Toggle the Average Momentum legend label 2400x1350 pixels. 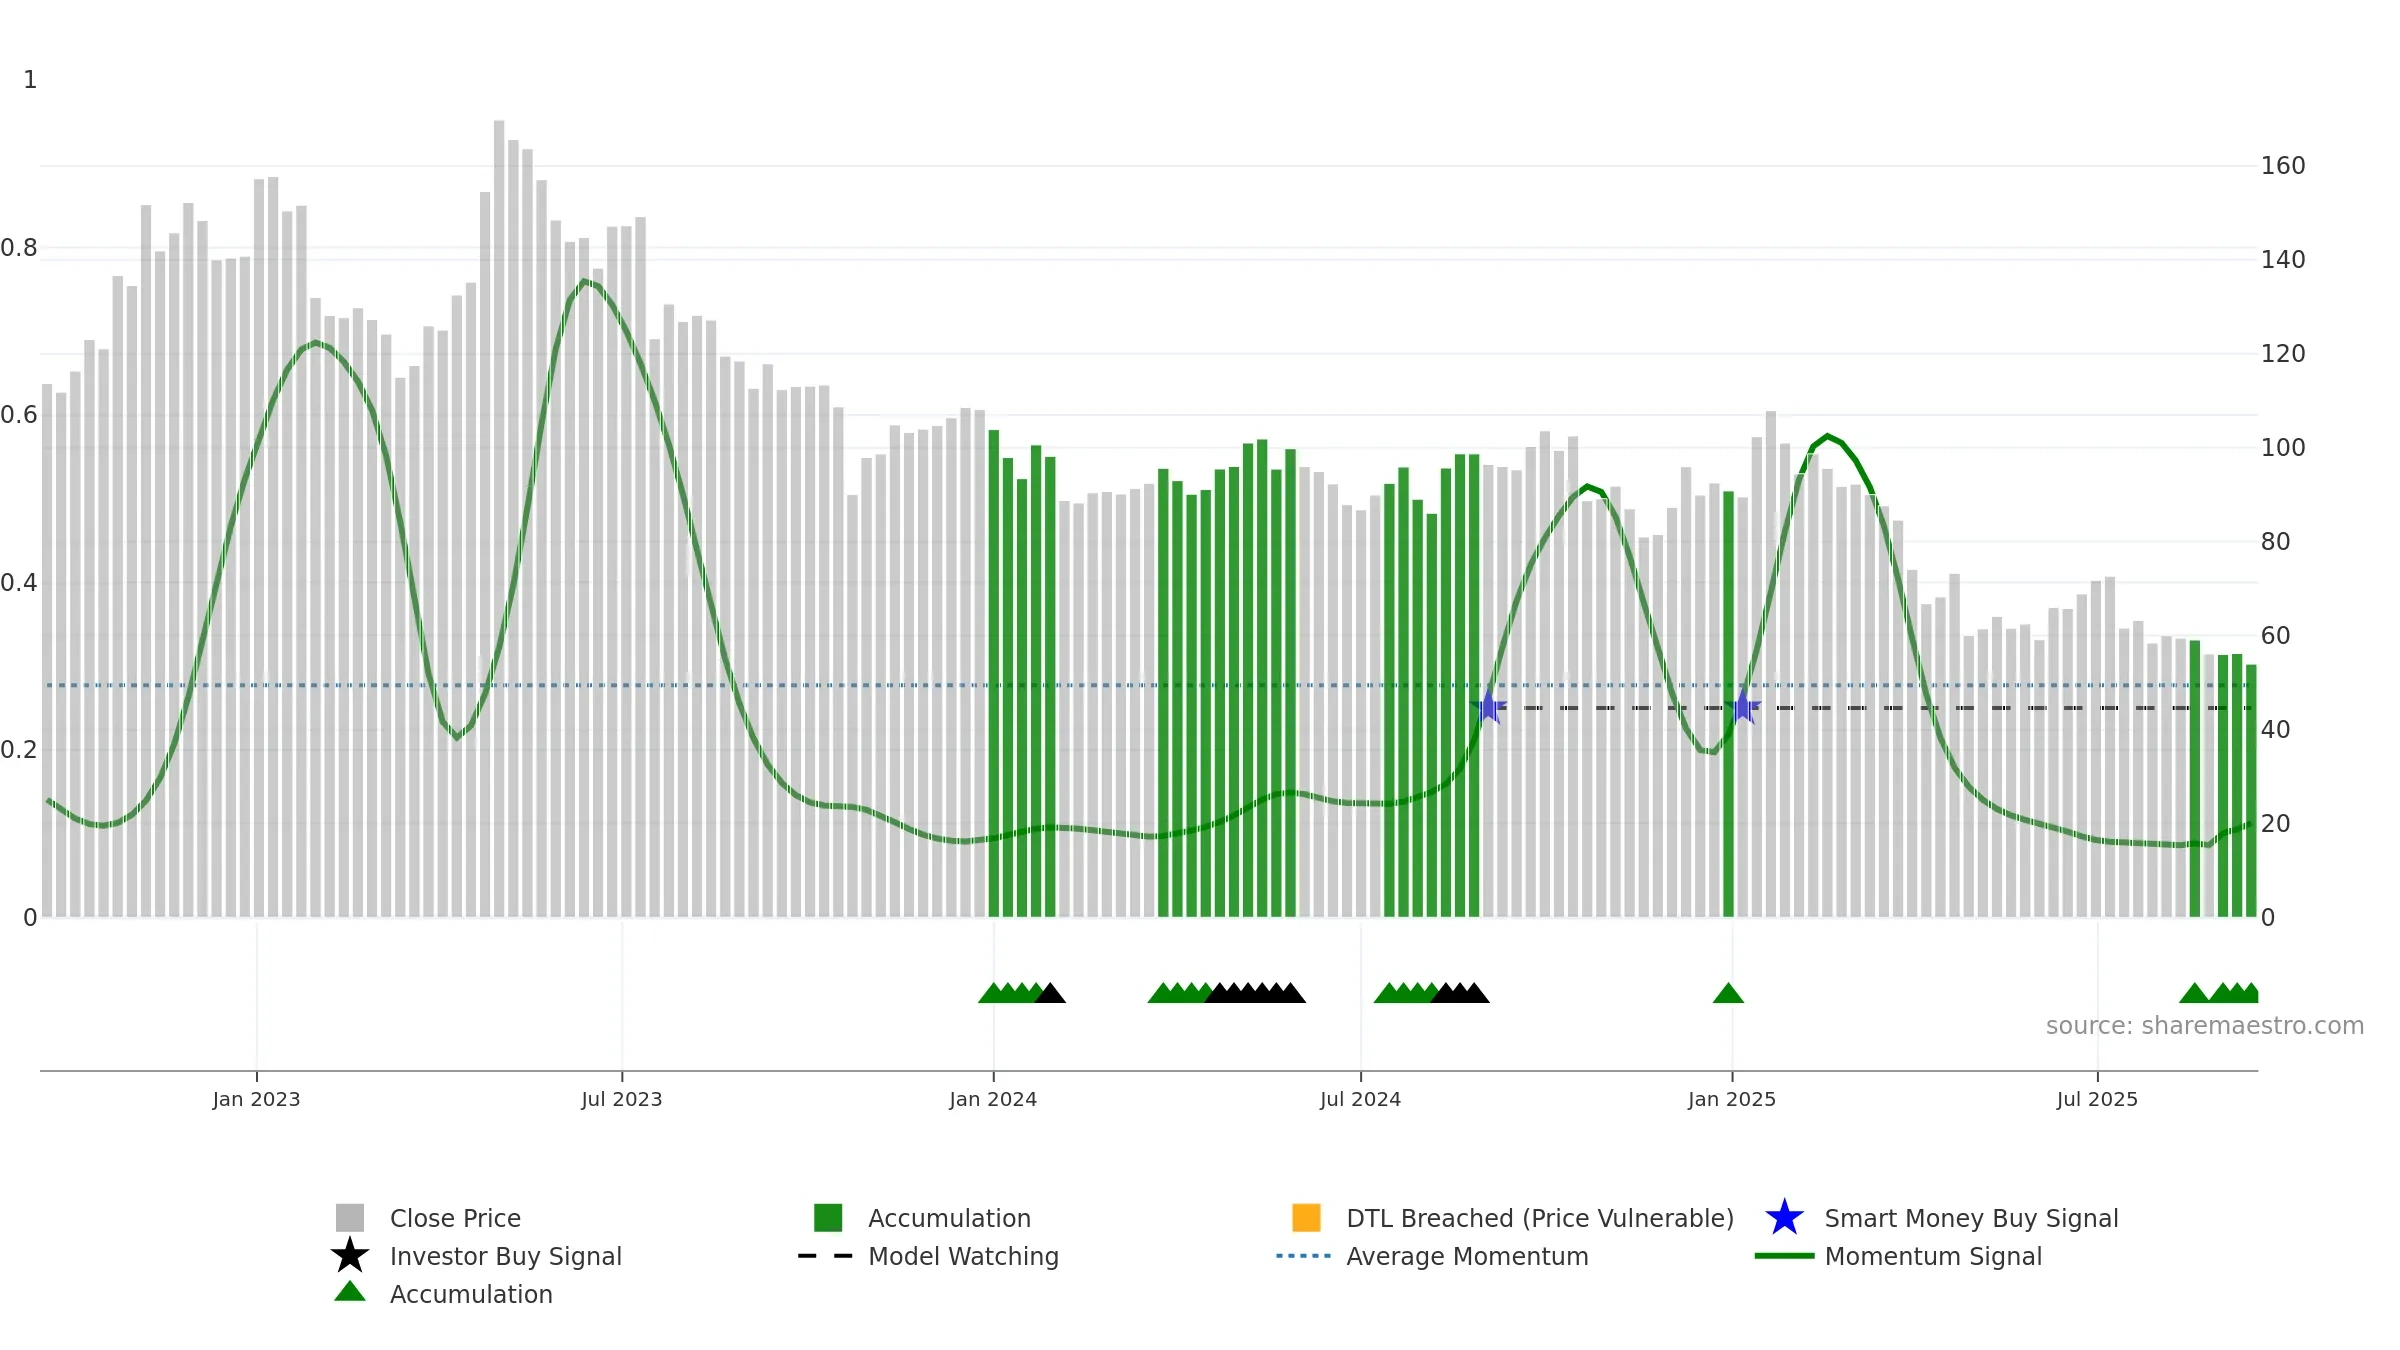[1467, 1256]
